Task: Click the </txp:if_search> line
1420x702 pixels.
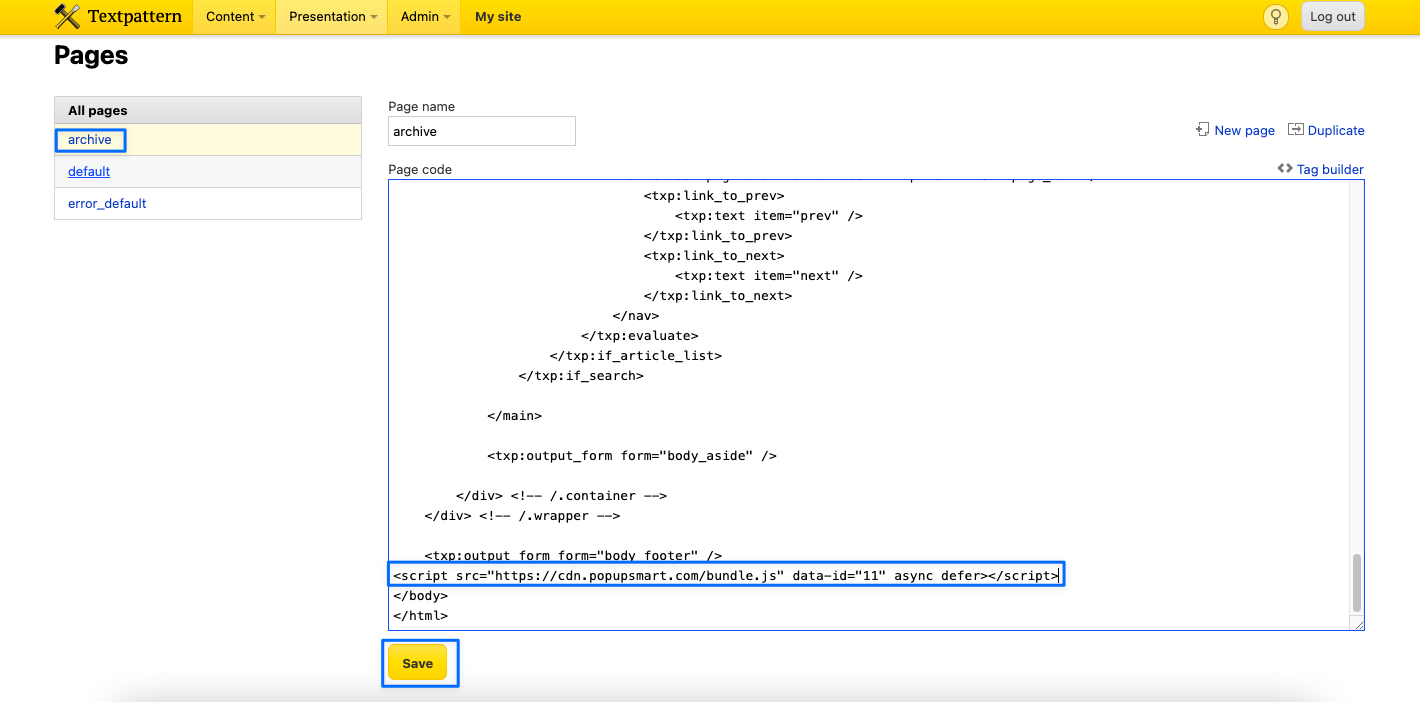Action: (581, 375)
